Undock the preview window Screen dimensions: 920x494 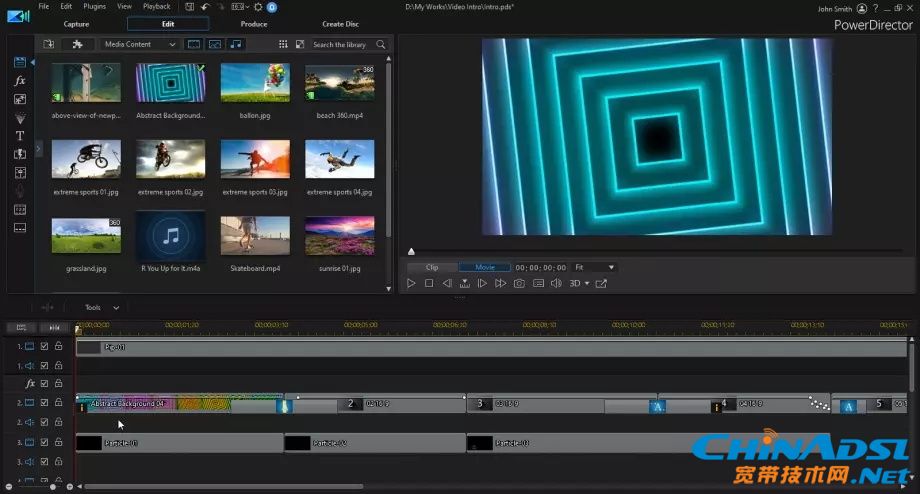(x=601, y=284)
